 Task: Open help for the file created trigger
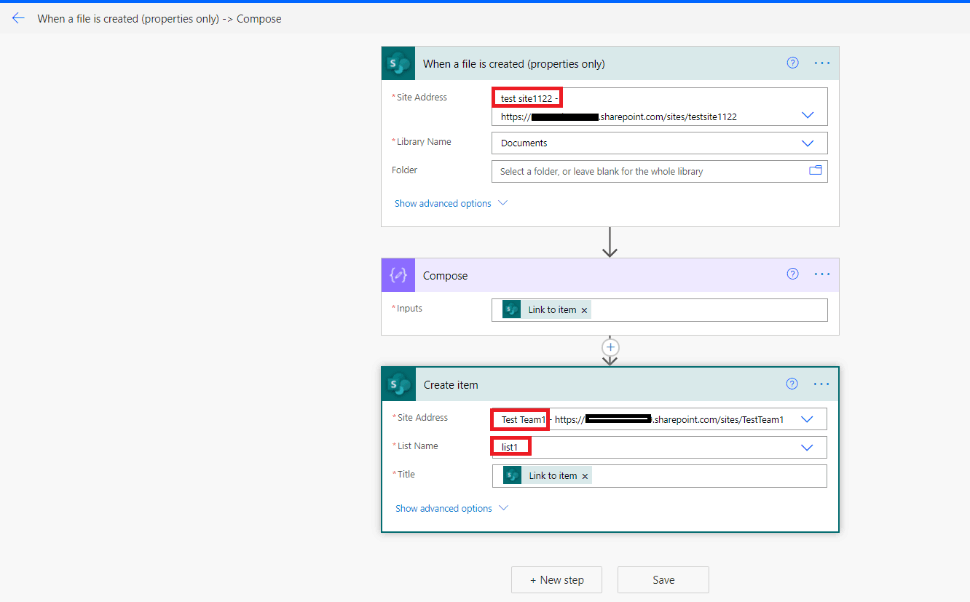[792, 62]
